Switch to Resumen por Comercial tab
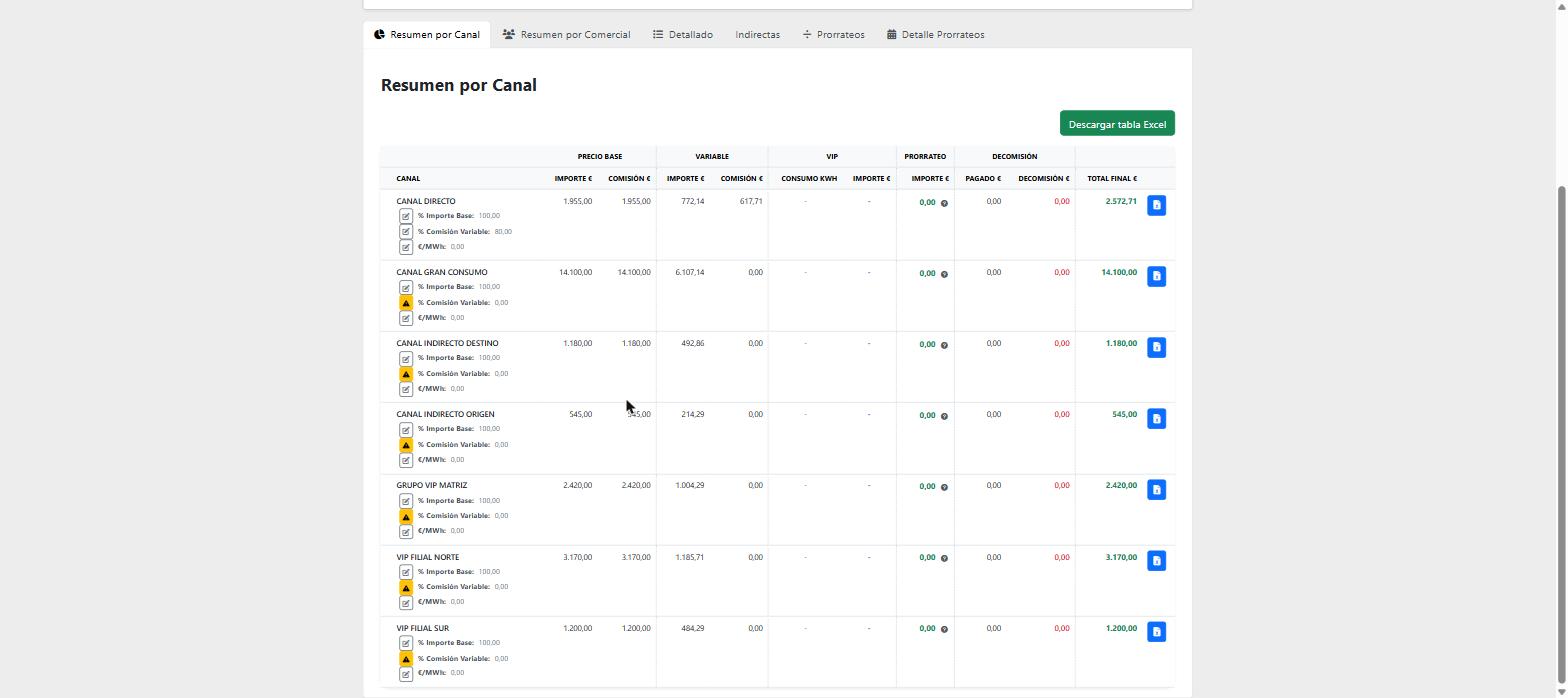Viewport: 1568px width, 698px height. point(566,35)
